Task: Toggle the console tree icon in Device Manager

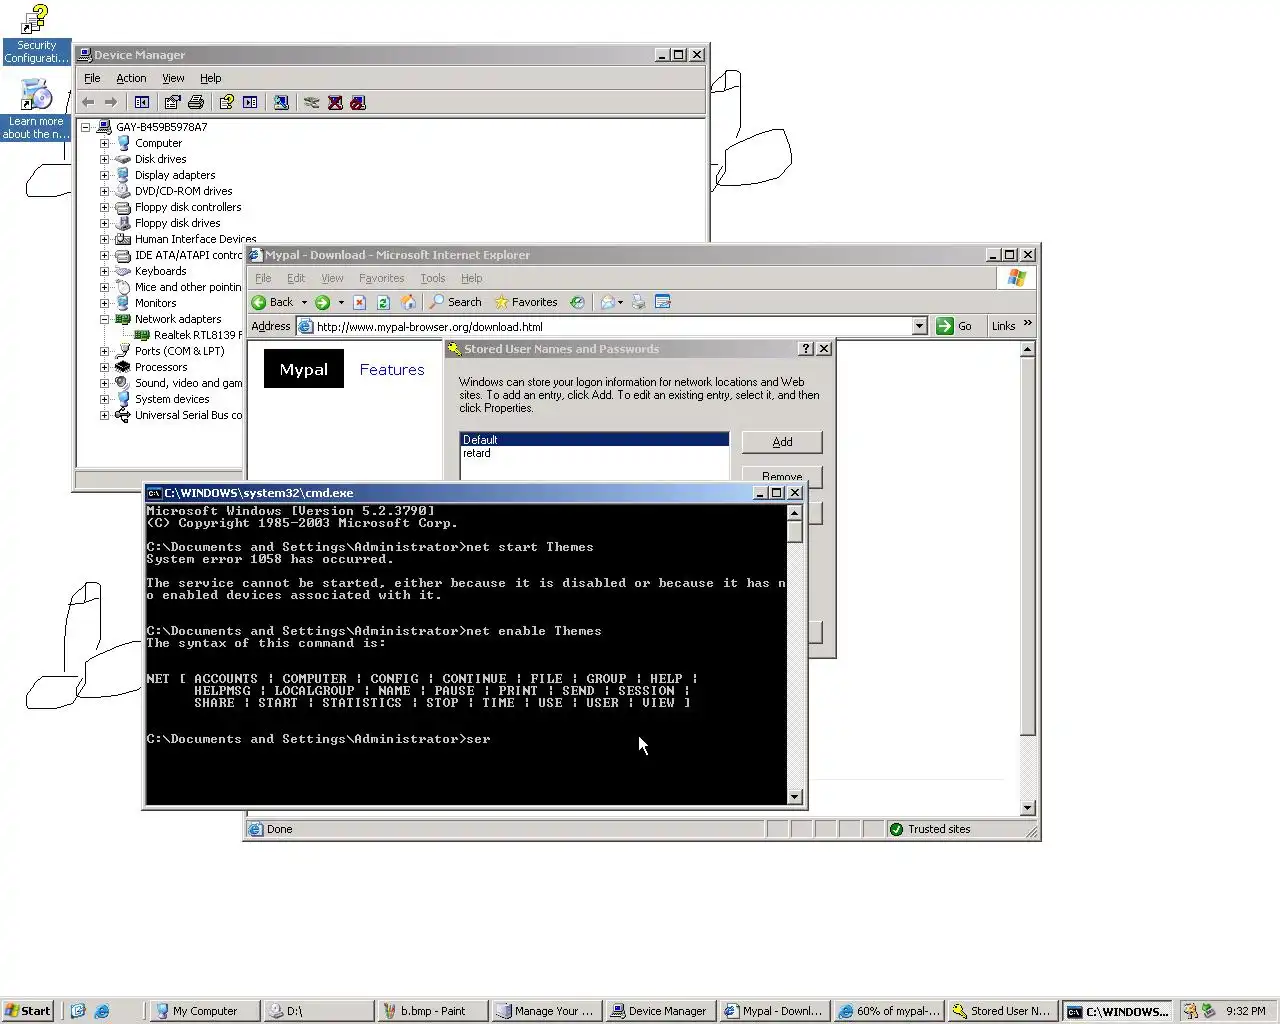Action: tap(142, 102)
